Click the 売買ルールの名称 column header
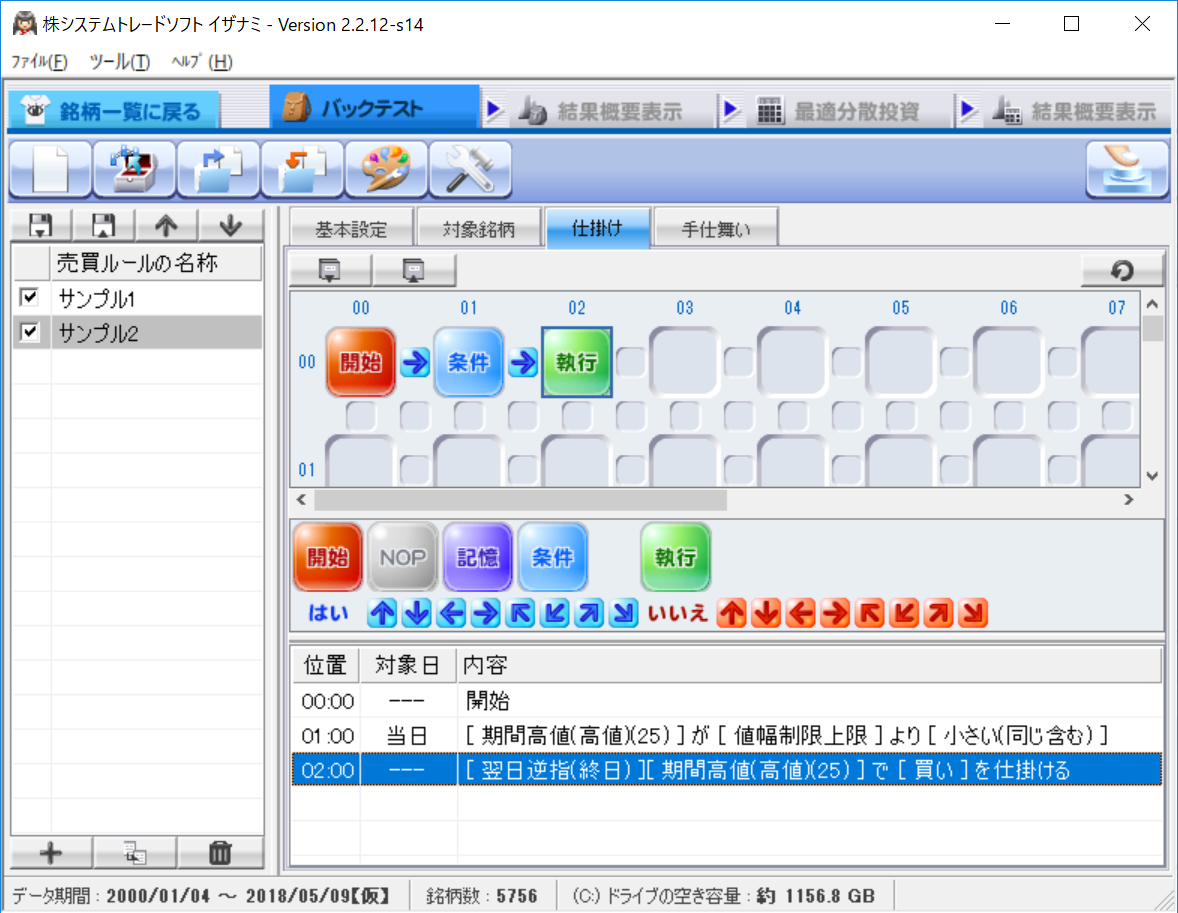Viewport: 1178px width, 913px height. tap(156, 262)
